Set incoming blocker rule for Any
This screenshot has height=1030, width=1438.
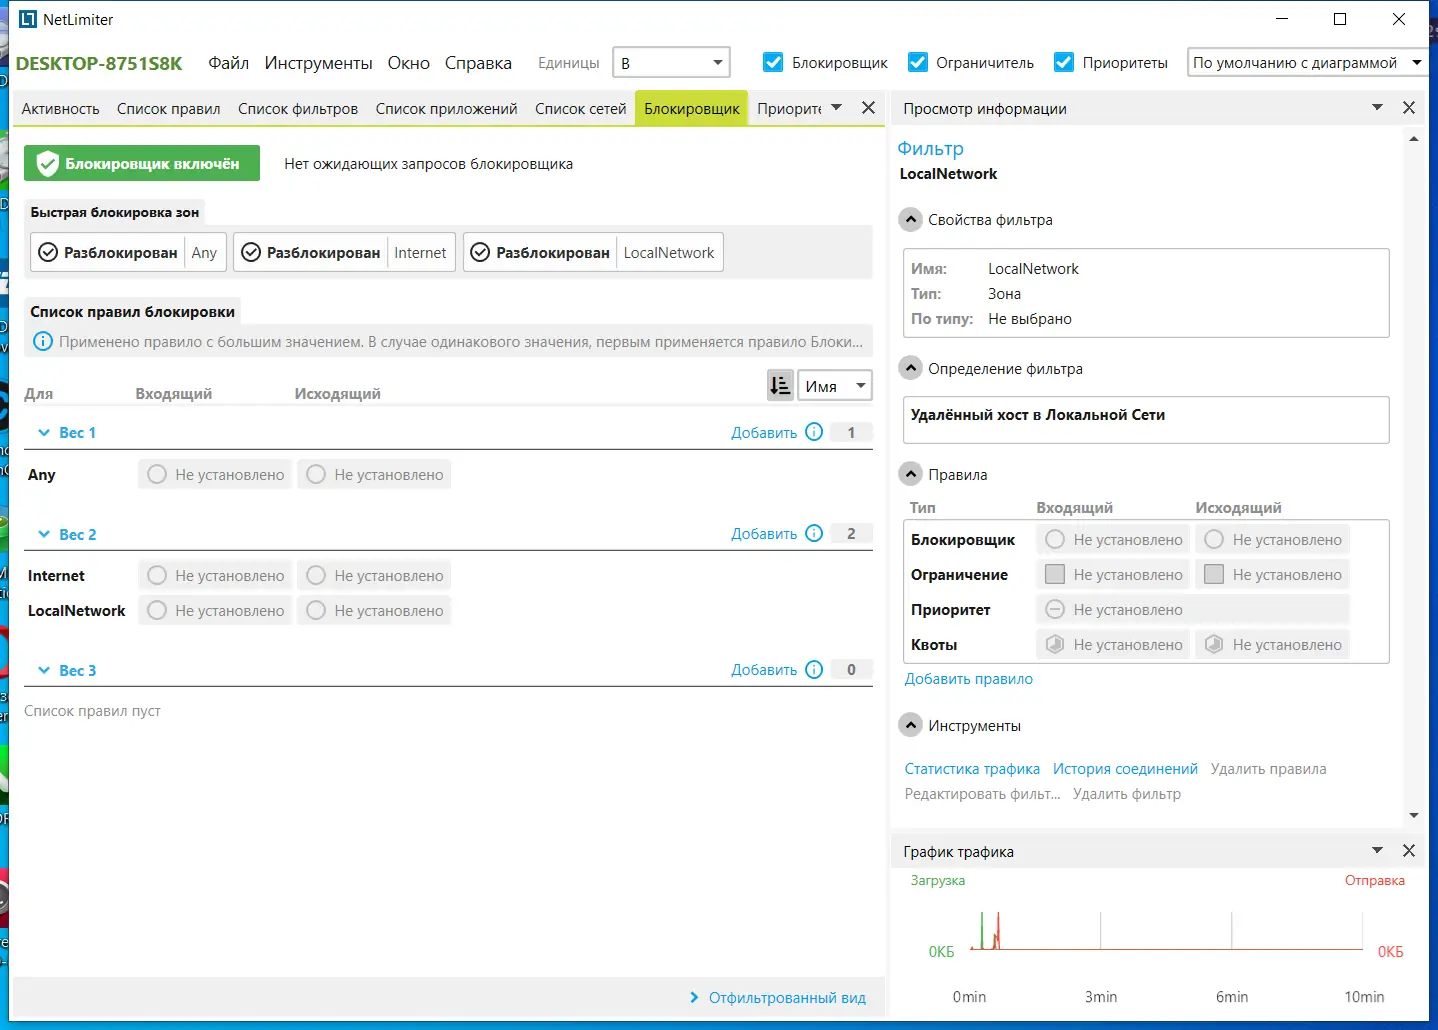tap(215, 474)
